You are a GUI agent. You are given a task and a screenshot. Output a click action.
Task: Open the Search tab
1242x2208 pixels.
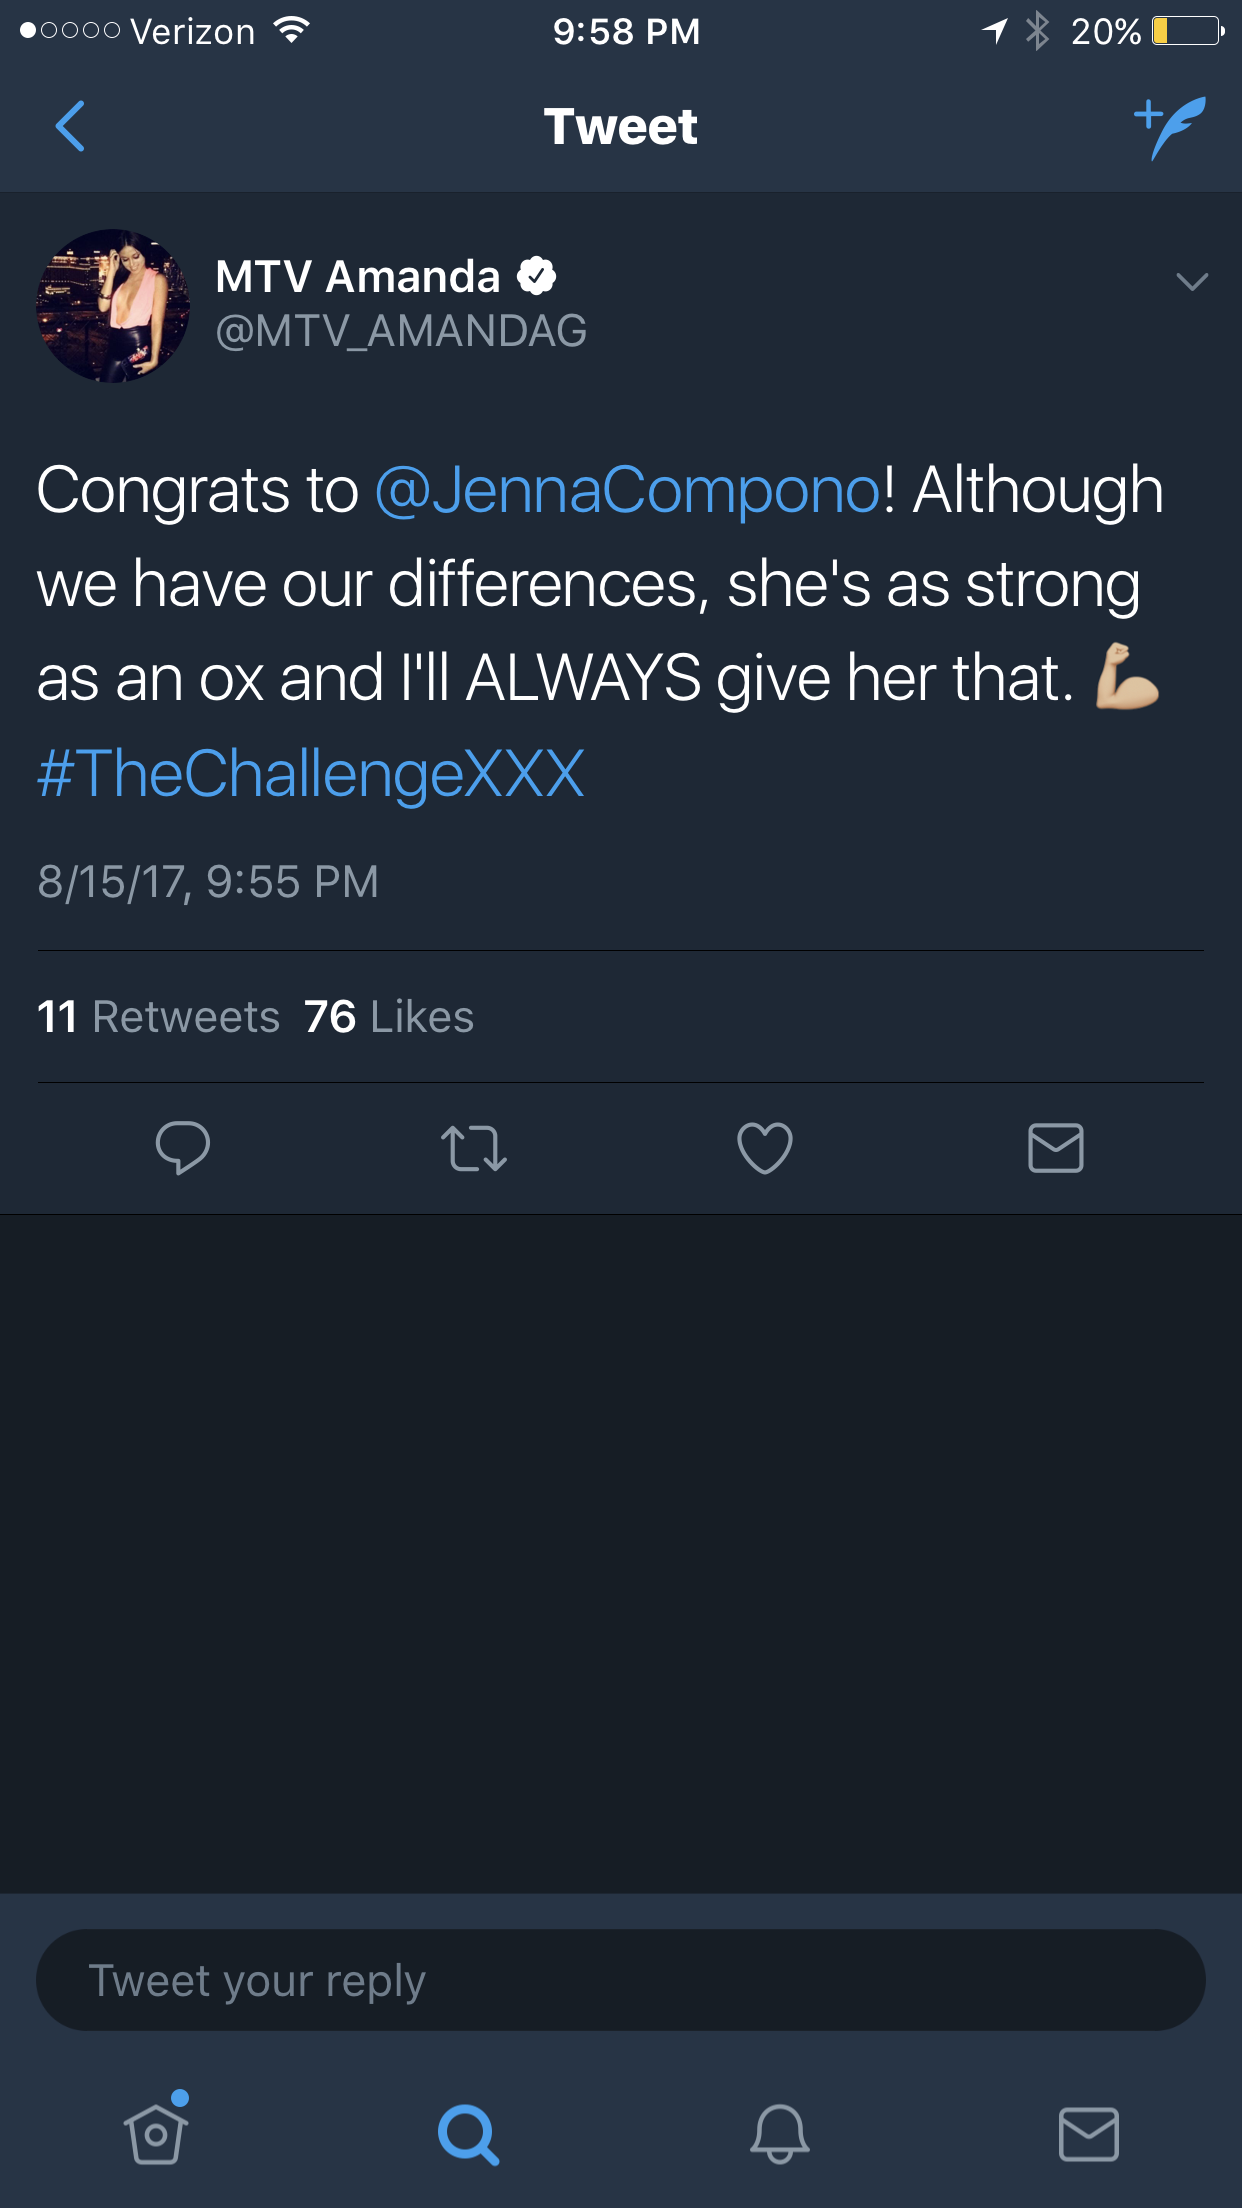(x=468, y=2134)
